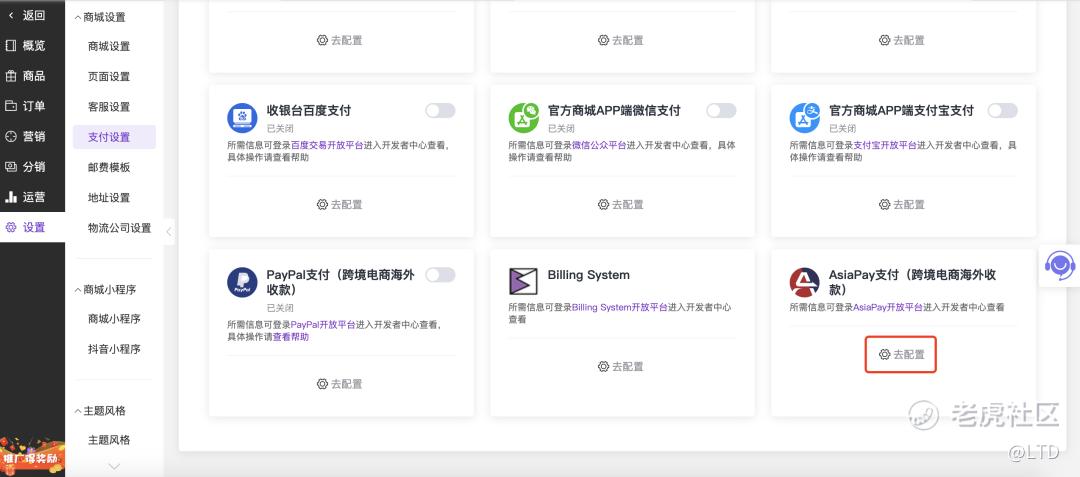Screen dimensions: 1080x477
Task: Open 客服设置 customer service settings
Action: [x=109, y=107]
